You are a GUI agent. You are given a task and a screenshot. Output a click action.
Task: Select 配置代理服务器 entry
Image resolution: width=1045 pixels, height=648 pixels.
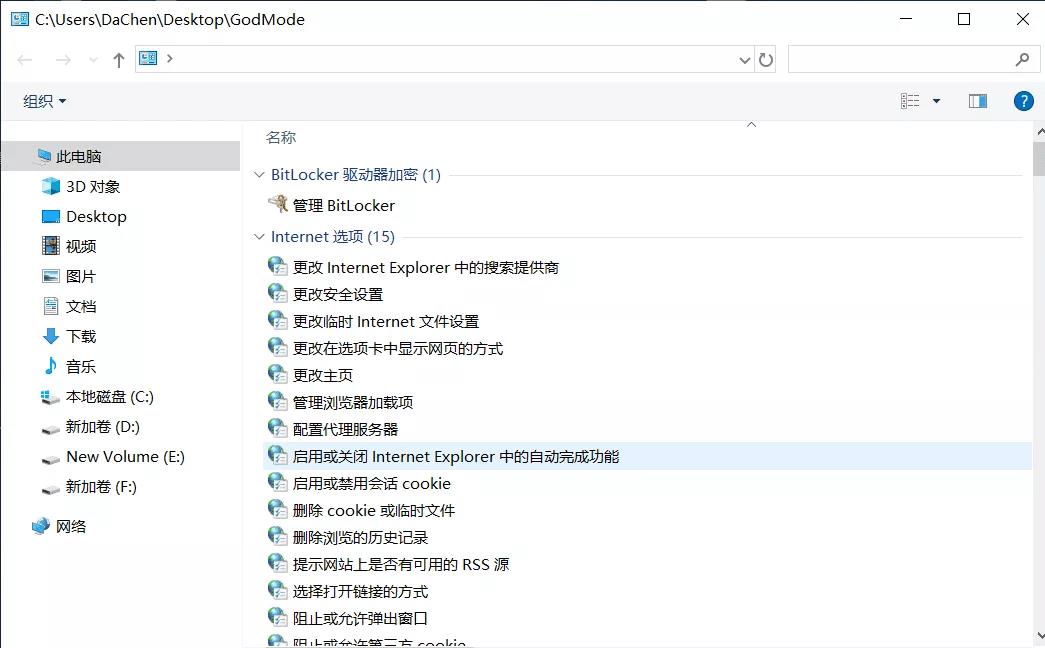pos(345,429)
